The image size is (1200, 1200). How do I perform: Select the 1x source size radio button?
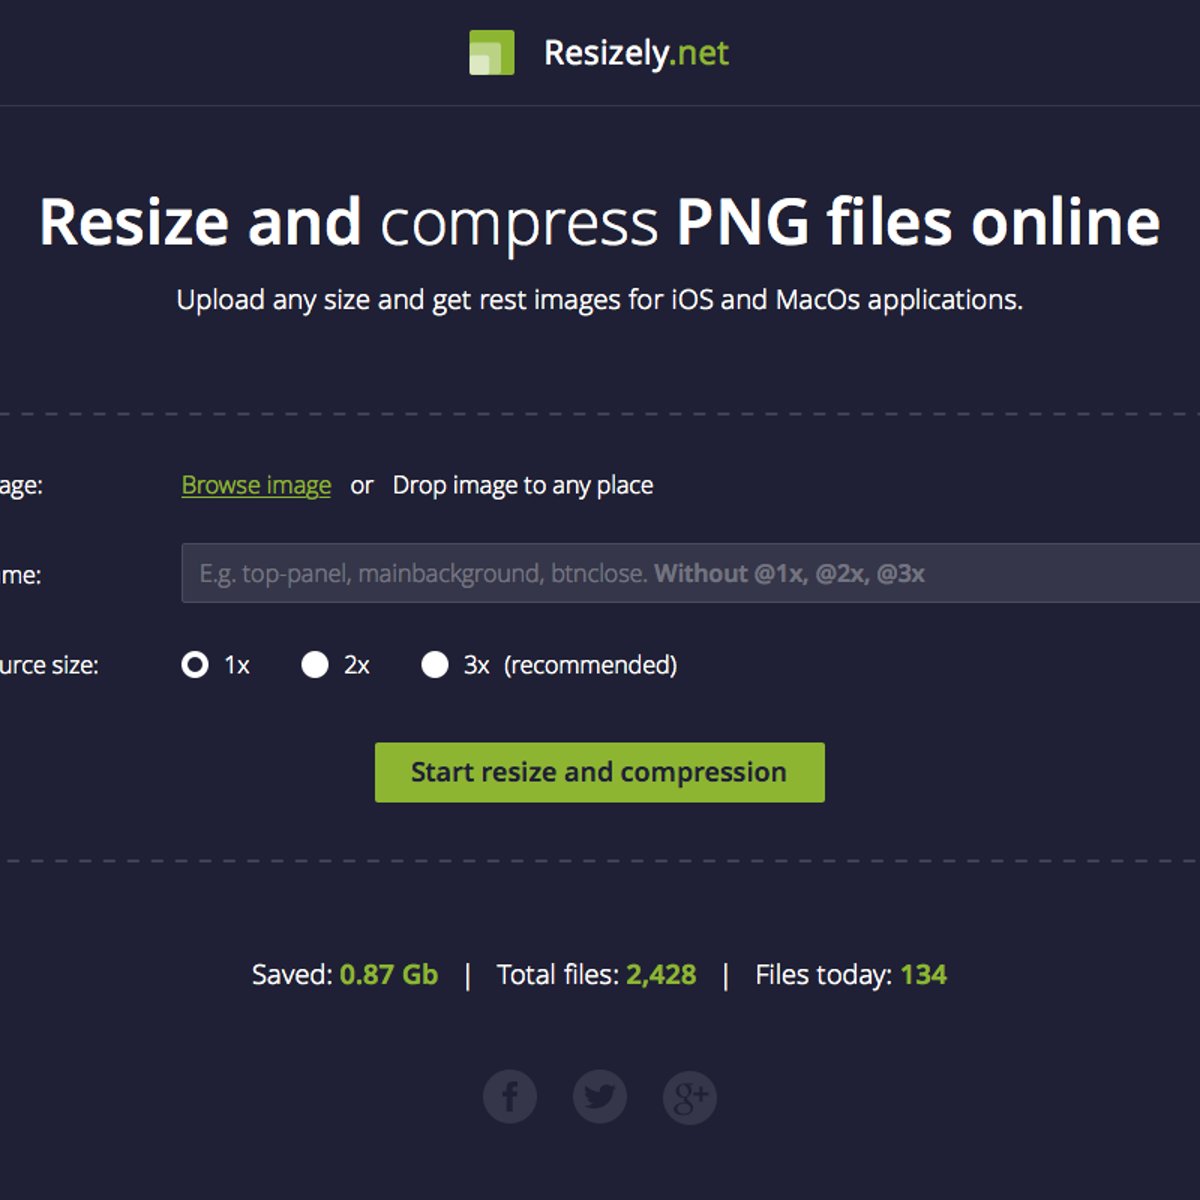click(195, 665)
